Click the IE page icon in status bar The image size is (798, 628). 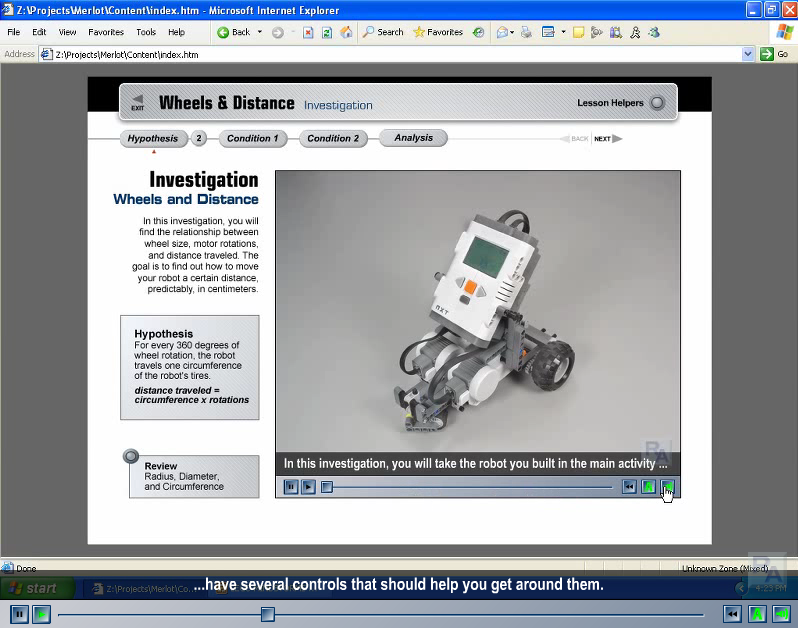click(7, 567)
